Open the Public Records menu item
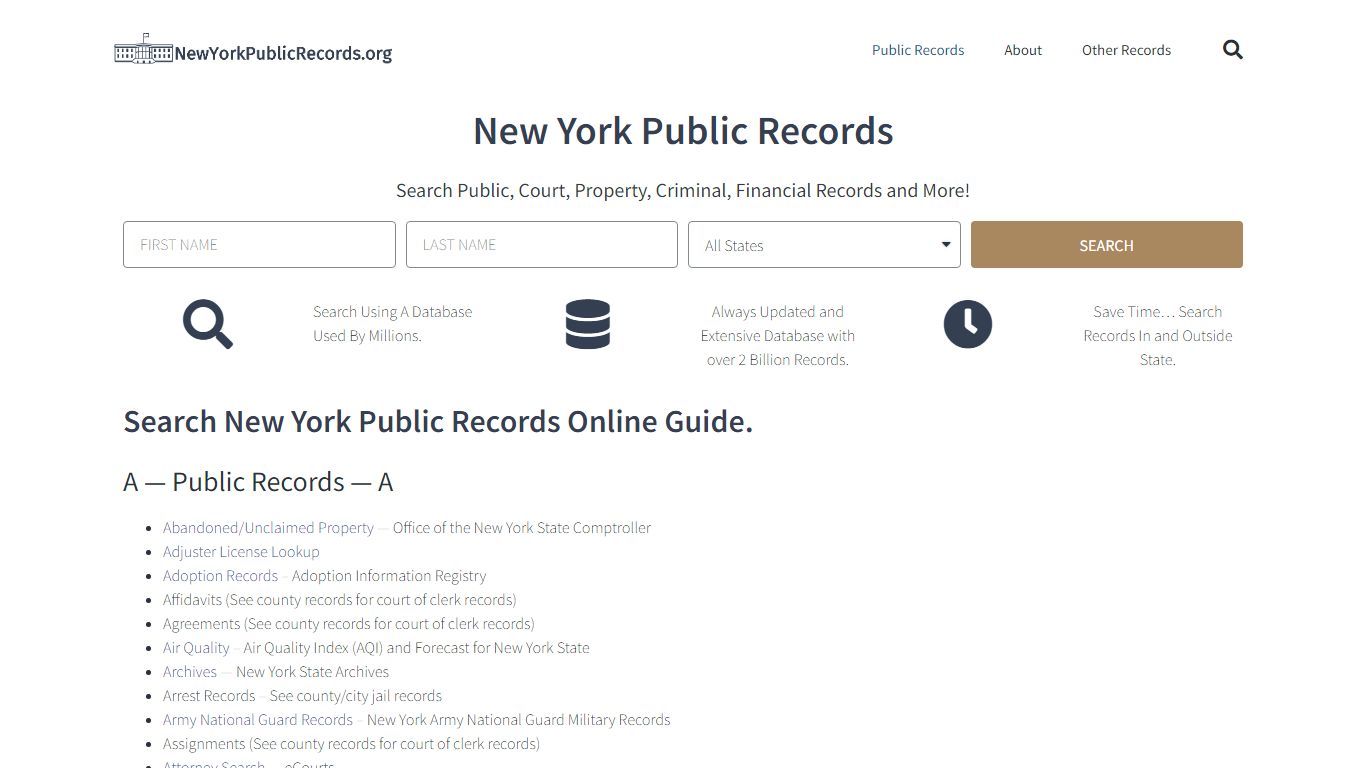 (917, 49)
